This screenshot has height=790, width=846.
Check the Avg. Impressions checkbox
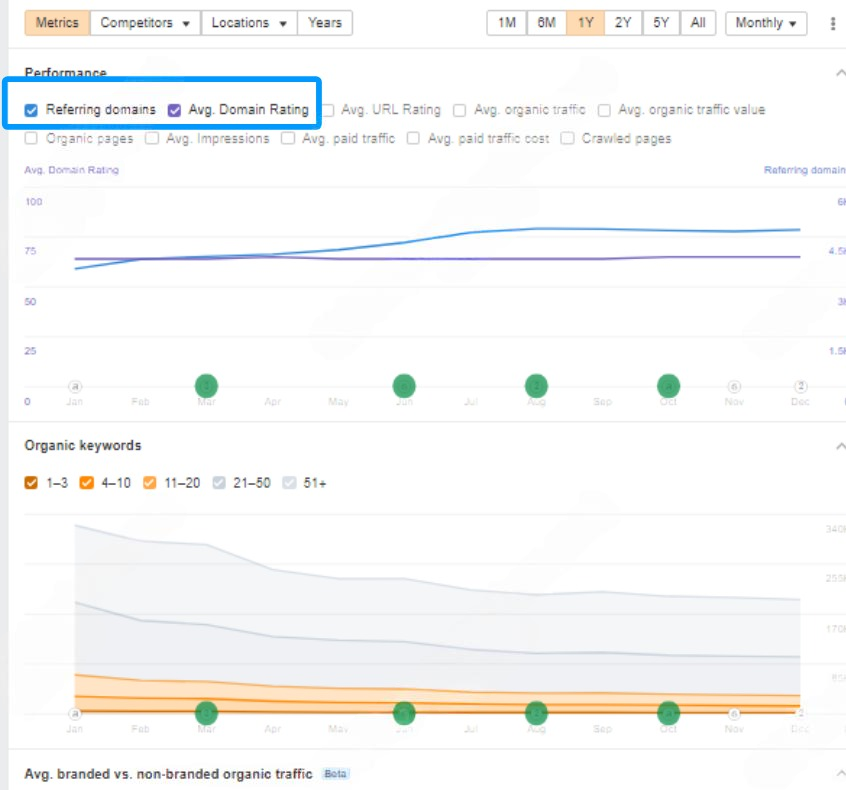tap(152, 139)
